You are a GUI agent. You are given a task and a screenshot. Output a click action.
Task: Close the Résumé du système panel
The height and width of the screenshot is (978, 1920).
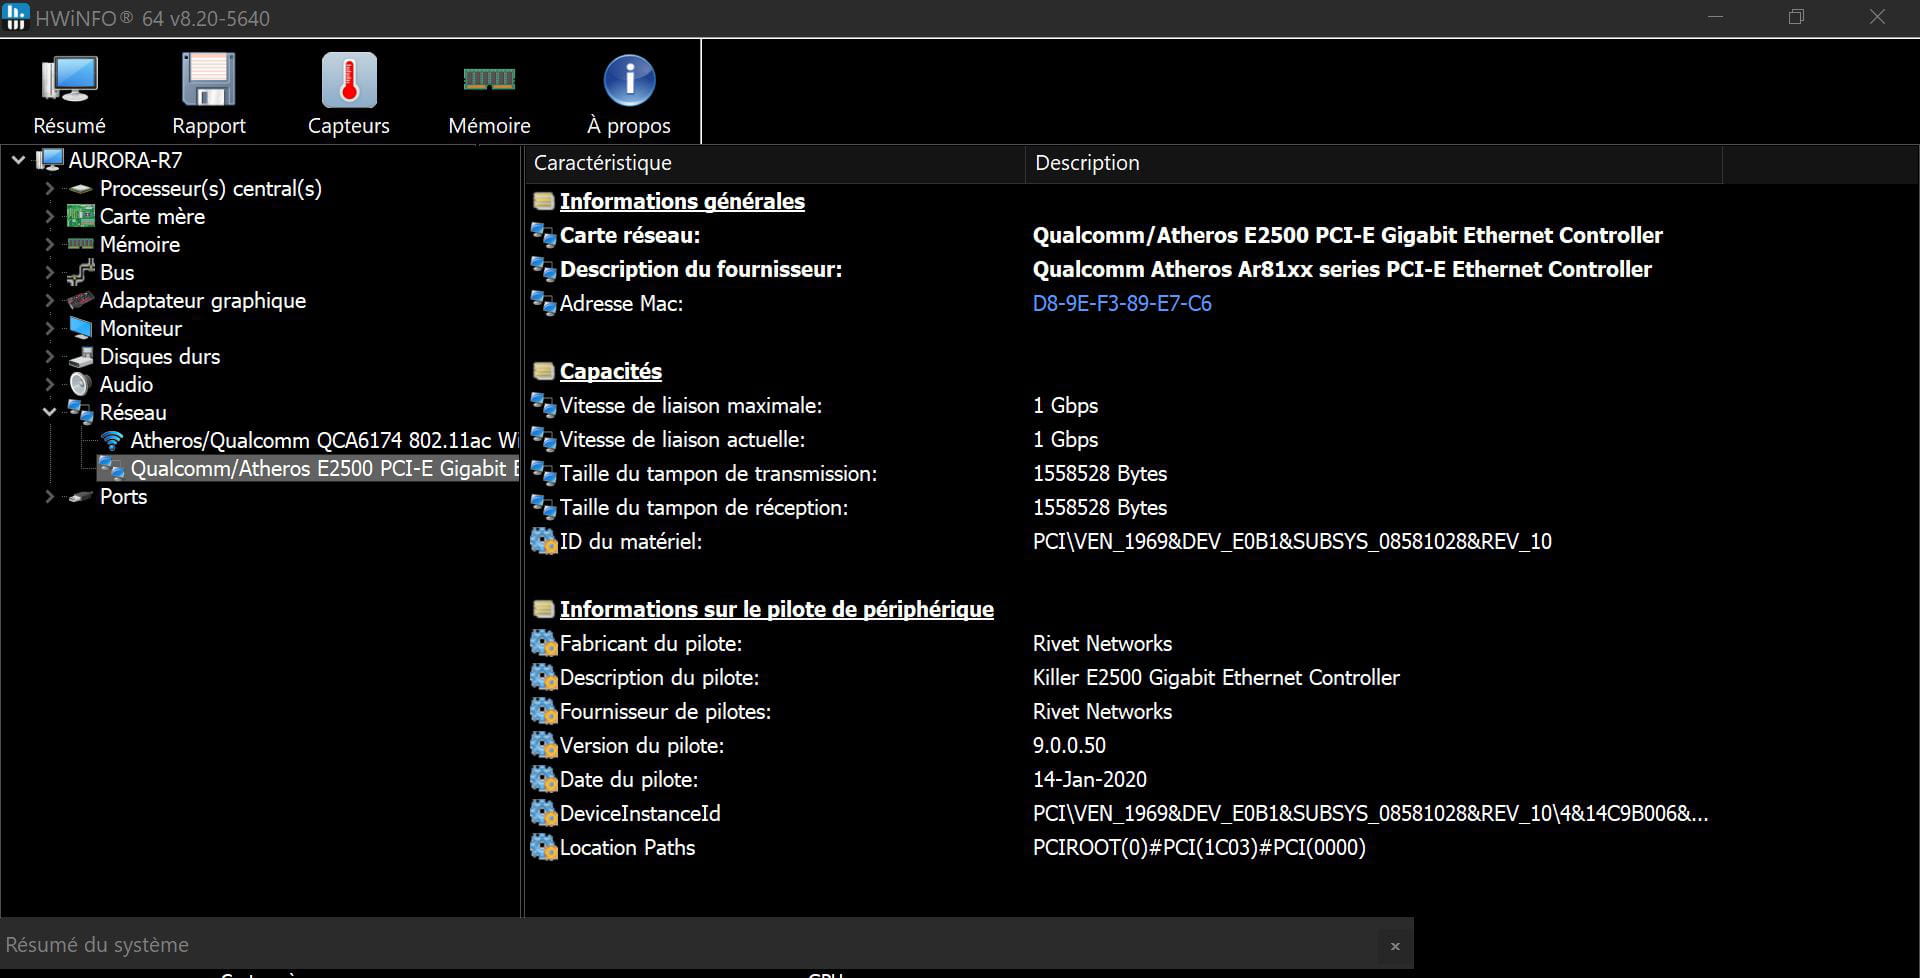[1395, 946]
